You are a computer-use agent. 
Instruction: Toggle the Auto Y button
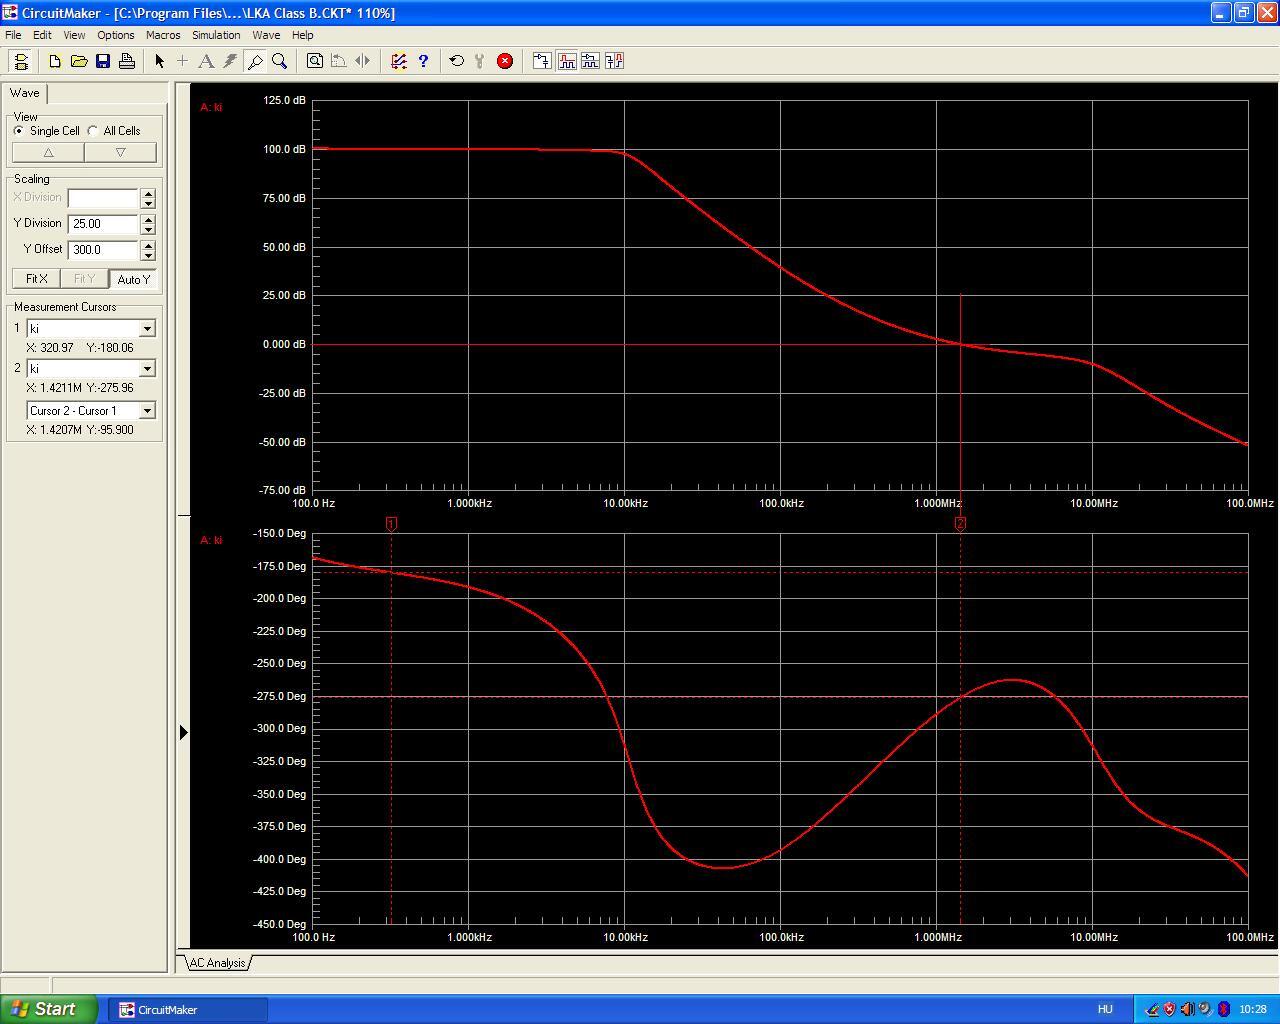tap(133, 279)
